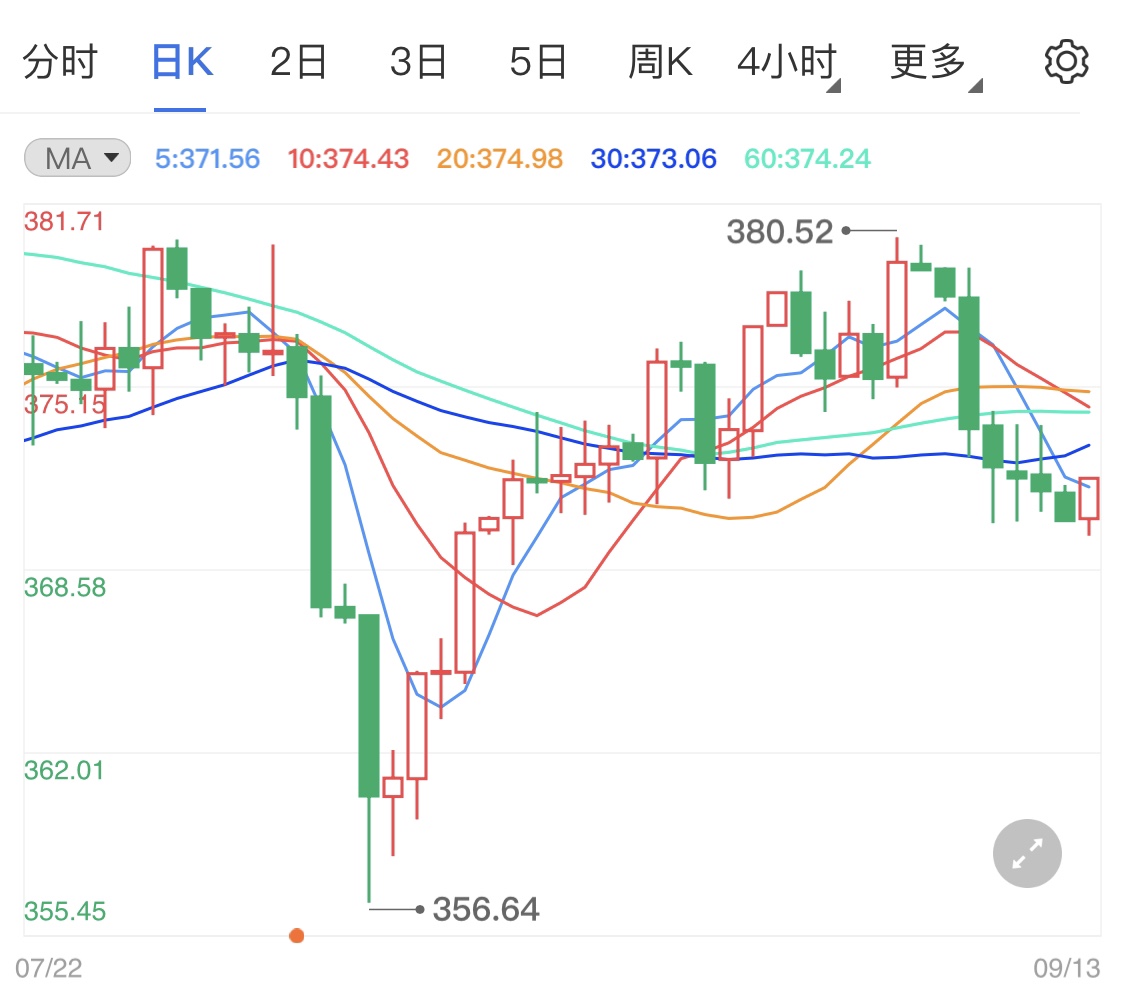The image size is (1125, 999).
Task: Expand chart to fullscreen with arrows button
Action: pos(1027,853)
